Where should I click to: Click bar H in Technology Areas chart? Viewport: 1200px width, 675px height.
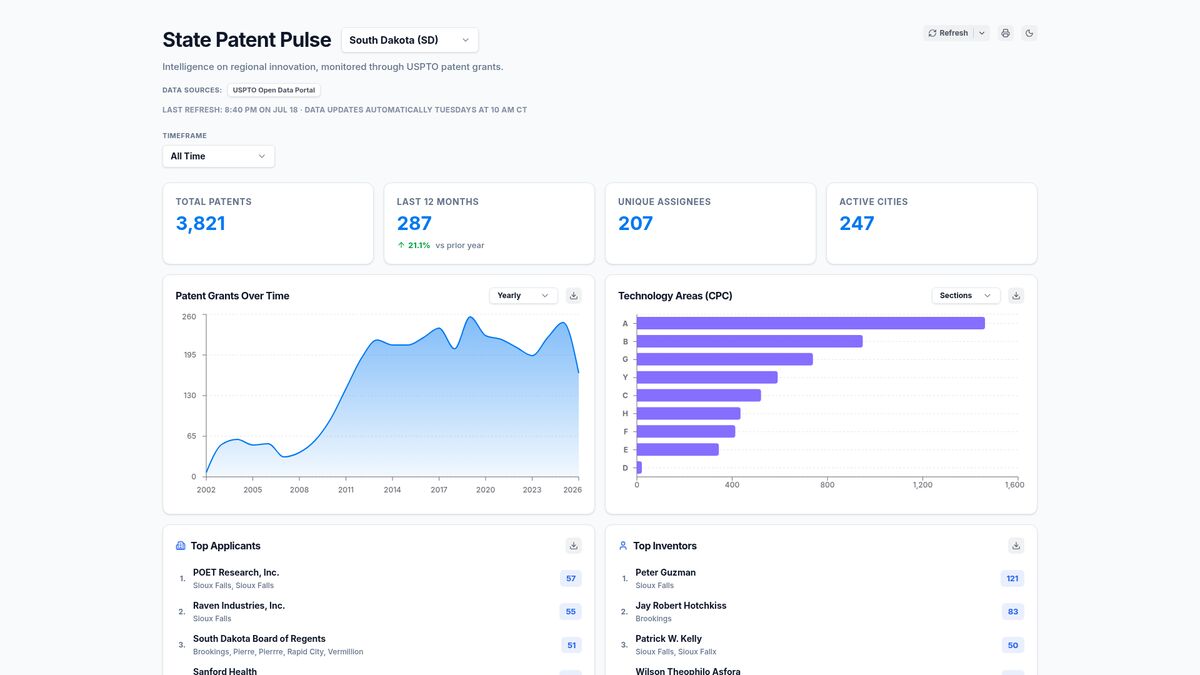click(x=689, y=413)
